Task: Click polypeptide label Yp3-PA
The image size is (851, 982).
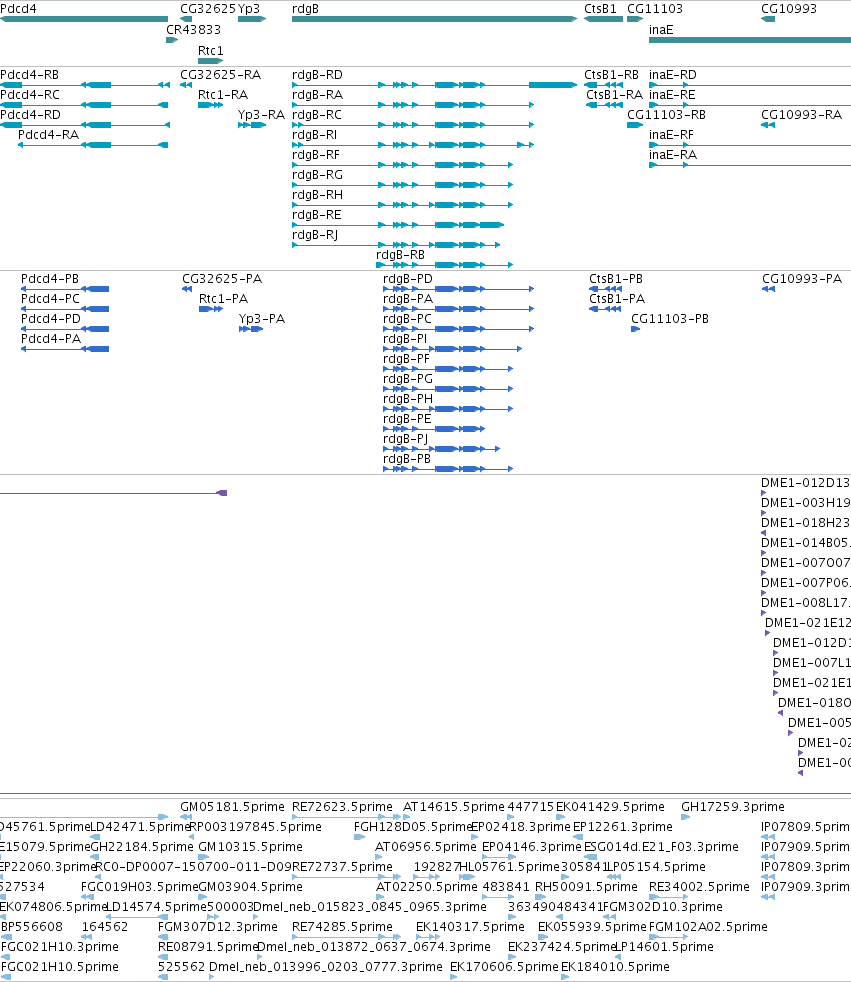Action: (x=262, y=319)
